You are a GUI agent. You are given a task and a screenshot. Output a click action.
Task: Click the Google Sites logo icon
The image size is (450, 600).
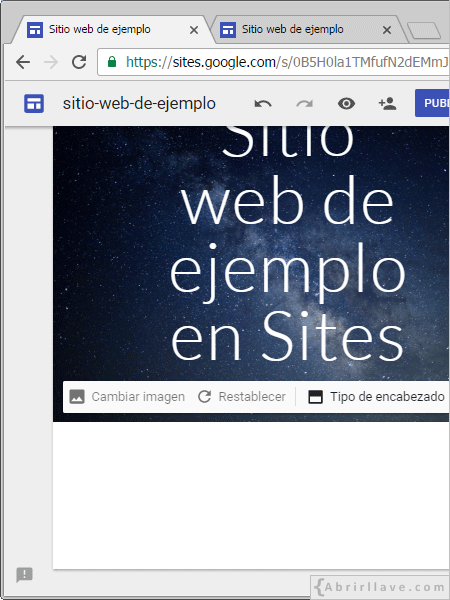(x=34, y=104)
